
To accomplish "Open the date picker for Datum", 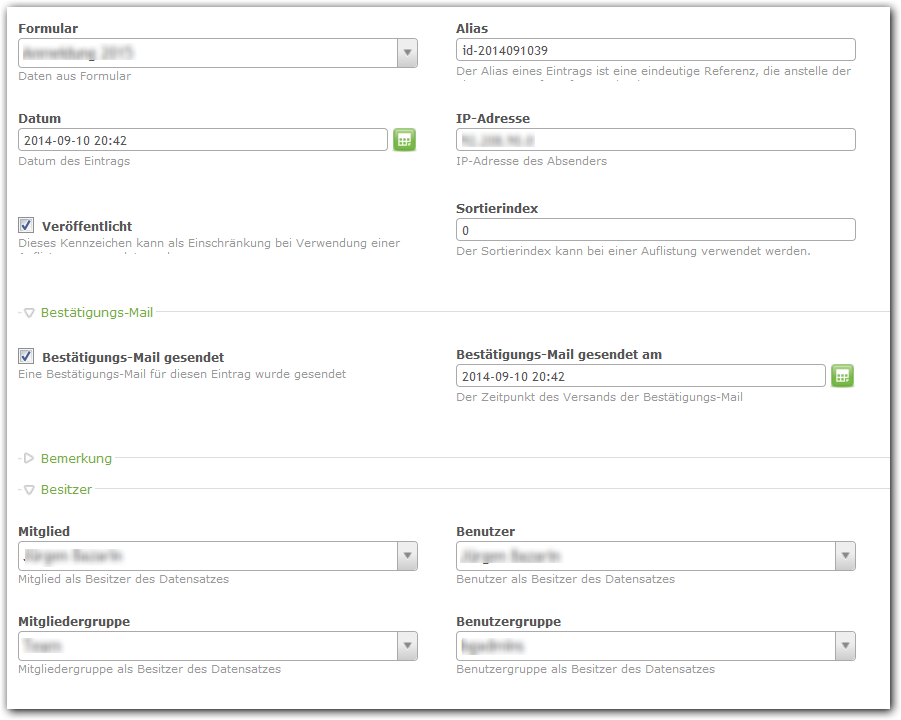I will [404, 140].
